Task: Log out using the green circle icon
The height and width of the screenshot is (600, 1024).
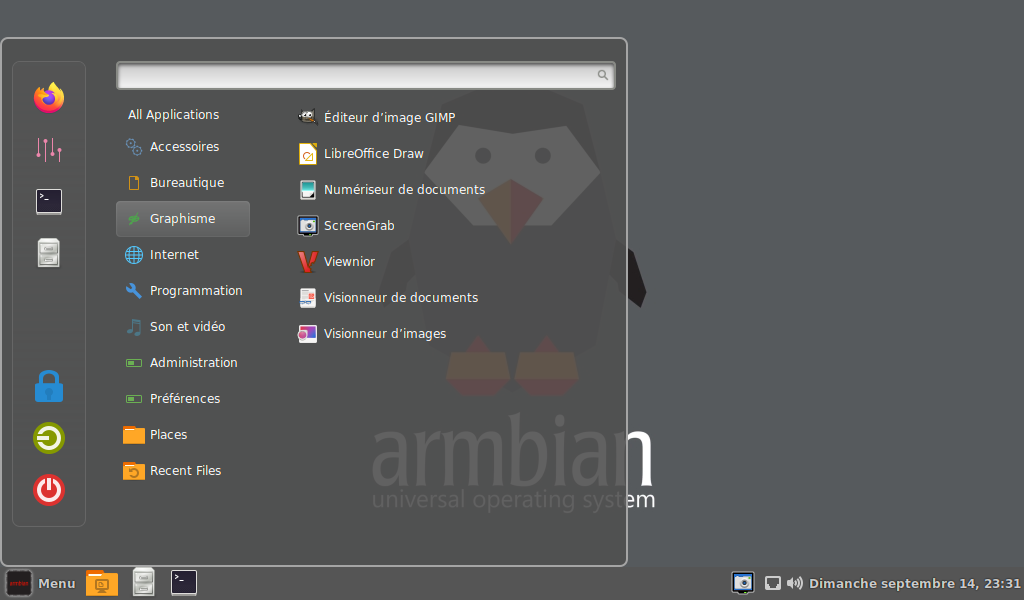Action: (x=49, y=438)
